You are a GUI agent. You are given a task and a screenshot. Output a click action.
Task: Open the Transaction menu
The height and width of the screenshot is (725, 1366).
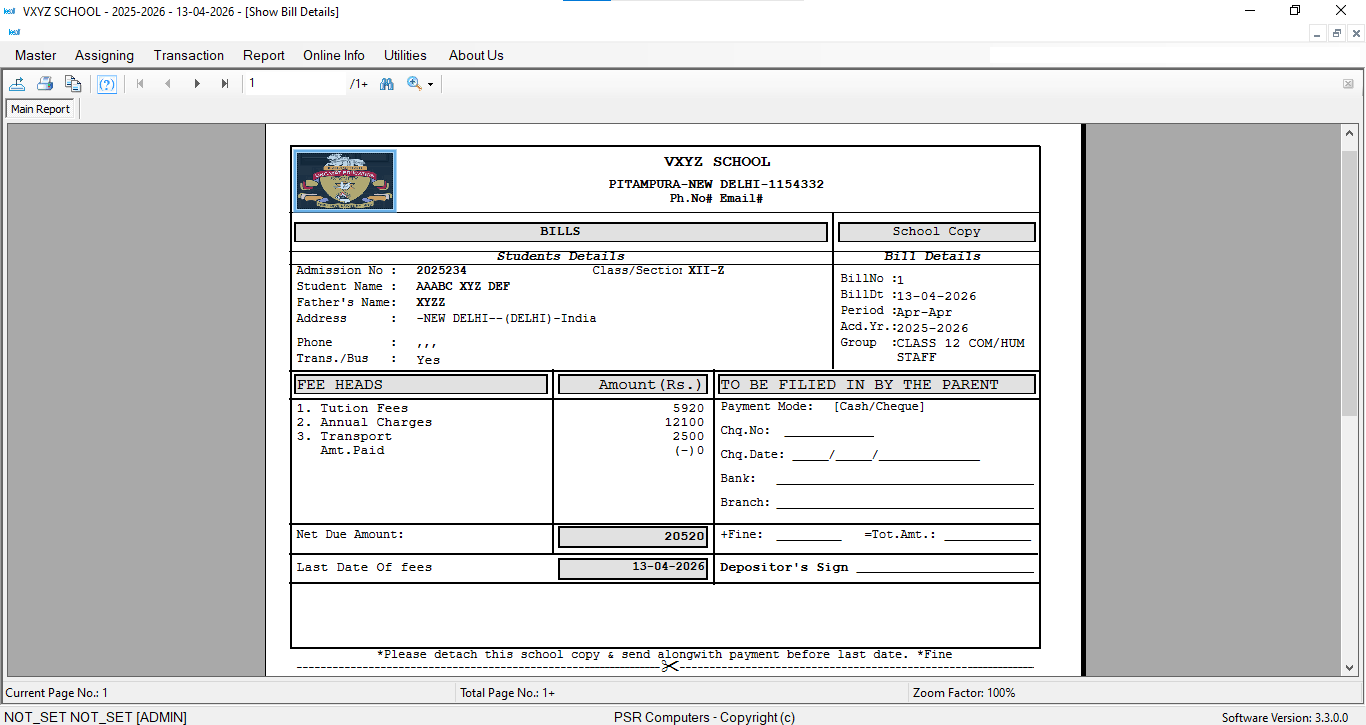click(188, 55)
